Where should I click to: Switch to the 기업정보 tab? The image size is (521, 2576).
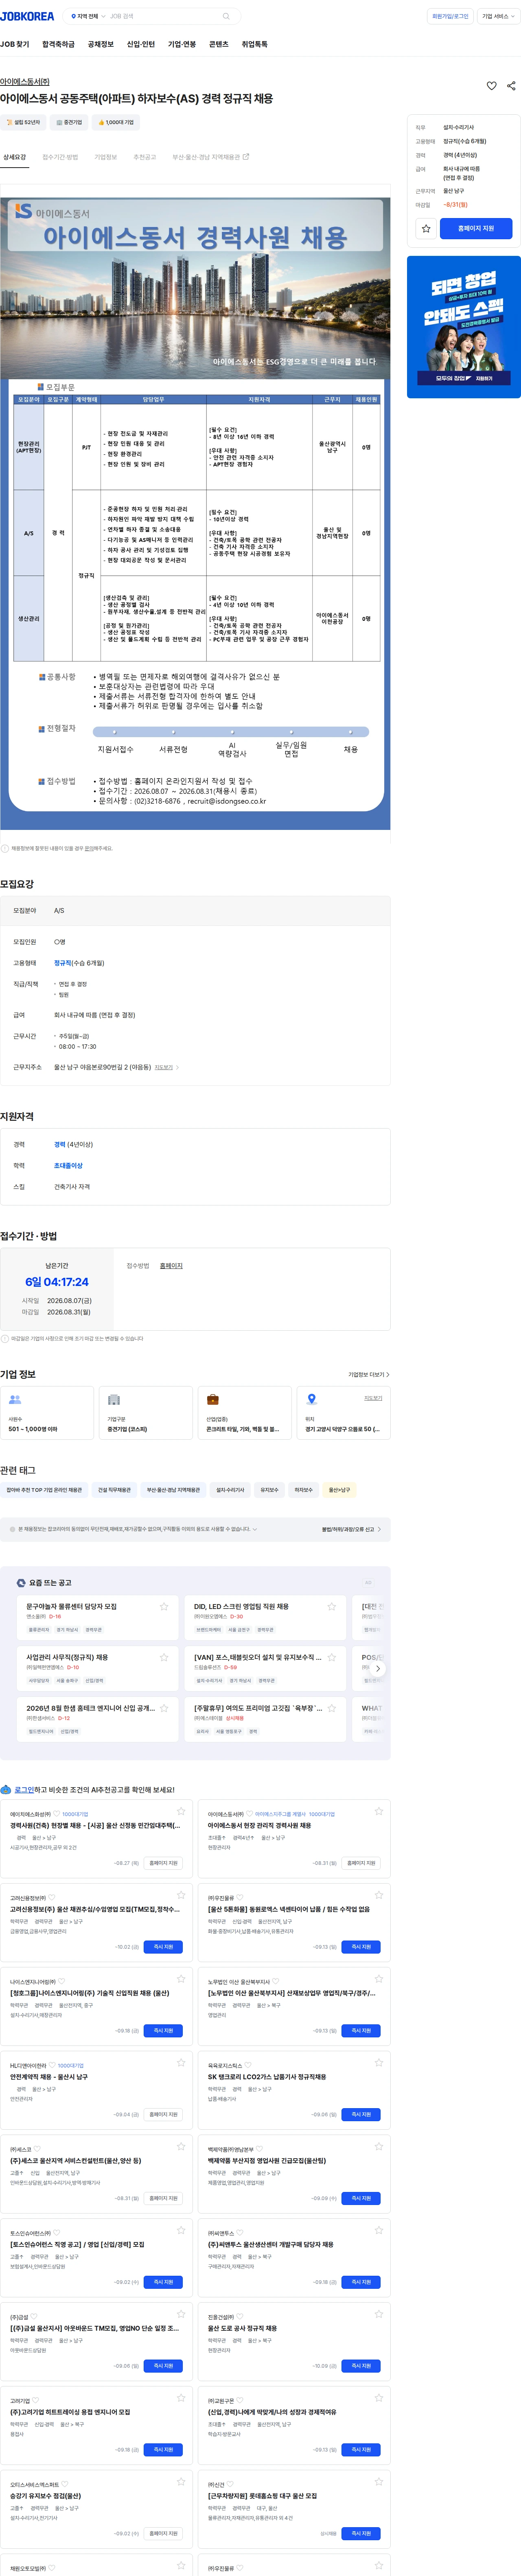105,157
